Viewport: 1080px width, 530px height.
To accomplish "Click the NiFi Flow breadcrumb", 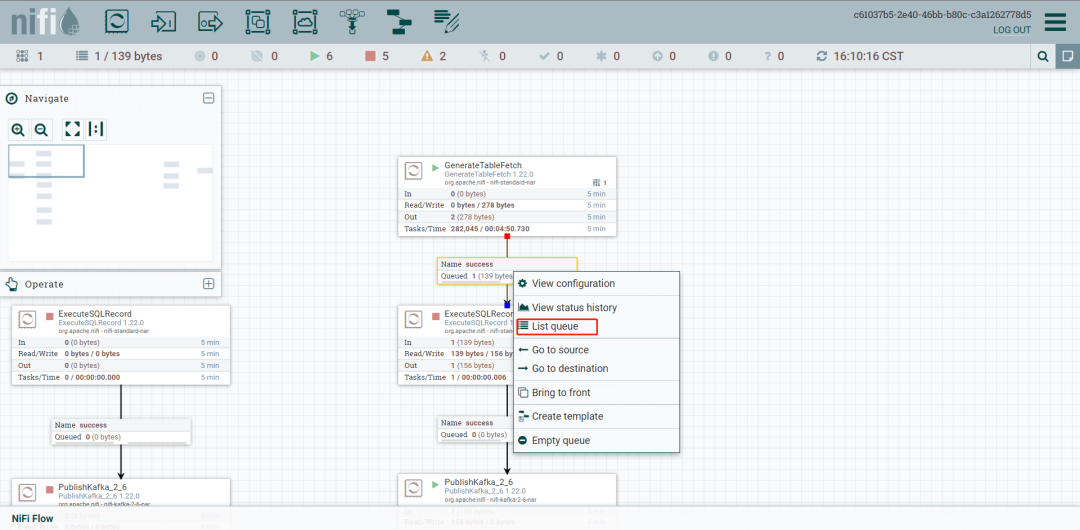I will point(32,518).
